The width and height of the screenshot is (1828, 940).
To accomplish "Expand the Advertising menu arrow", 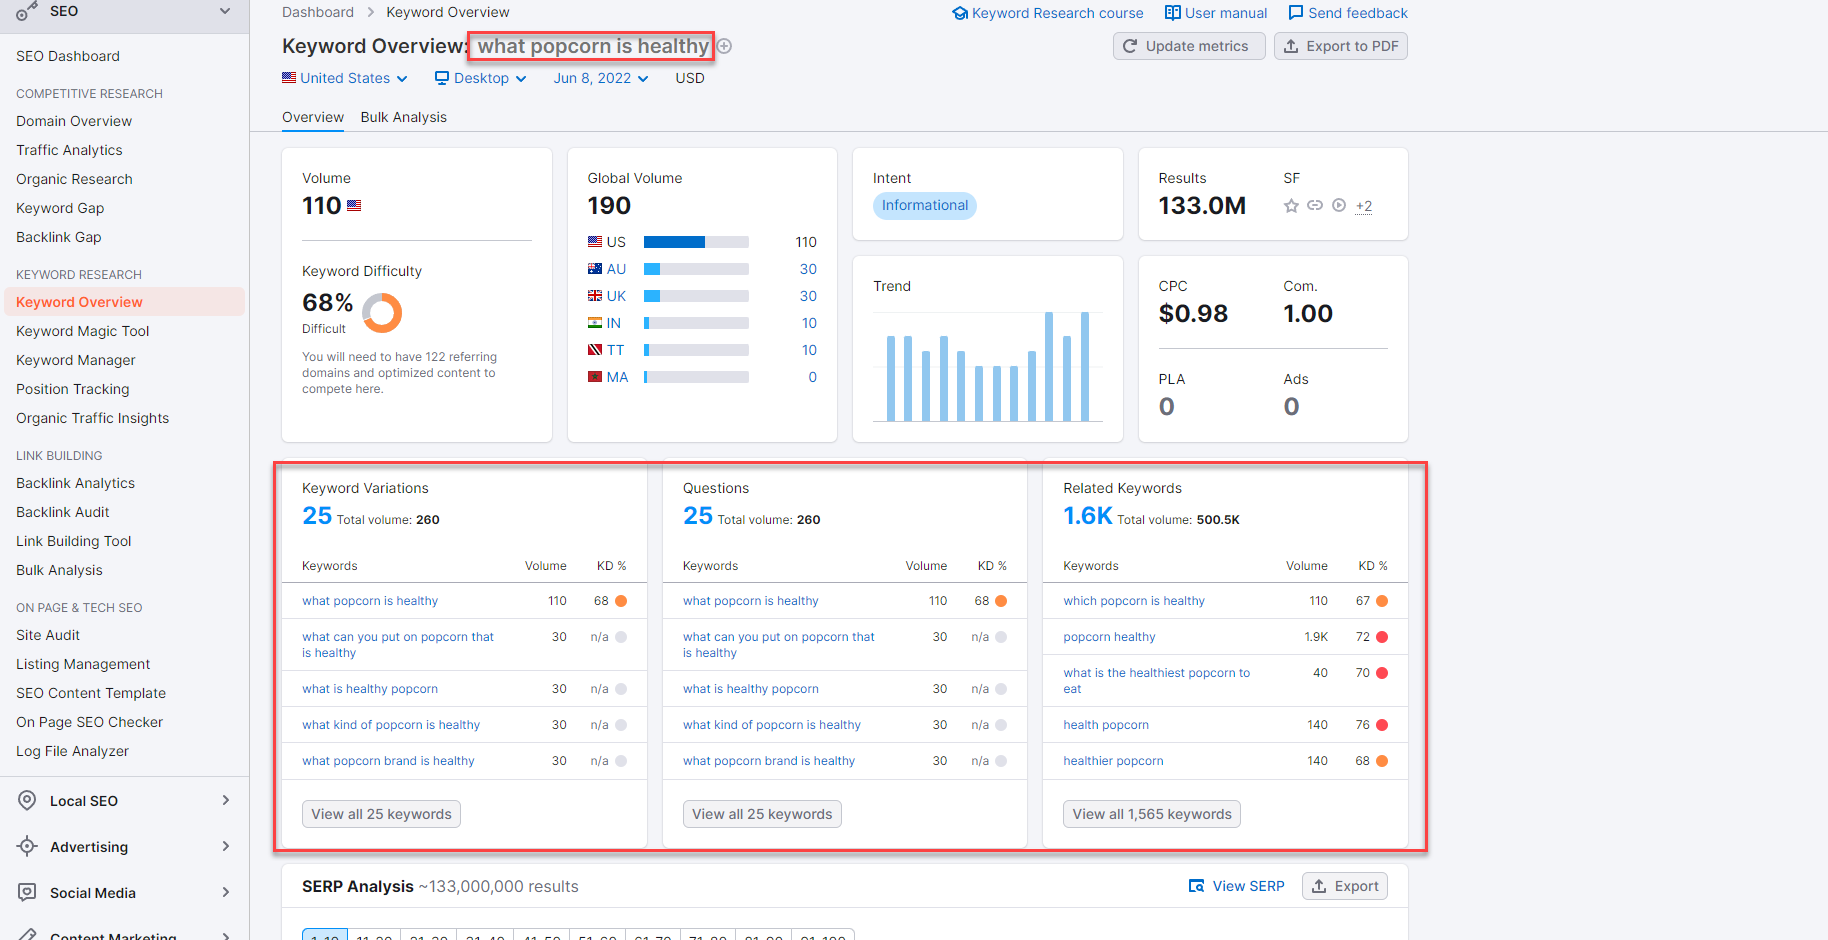I will point(226,846).
